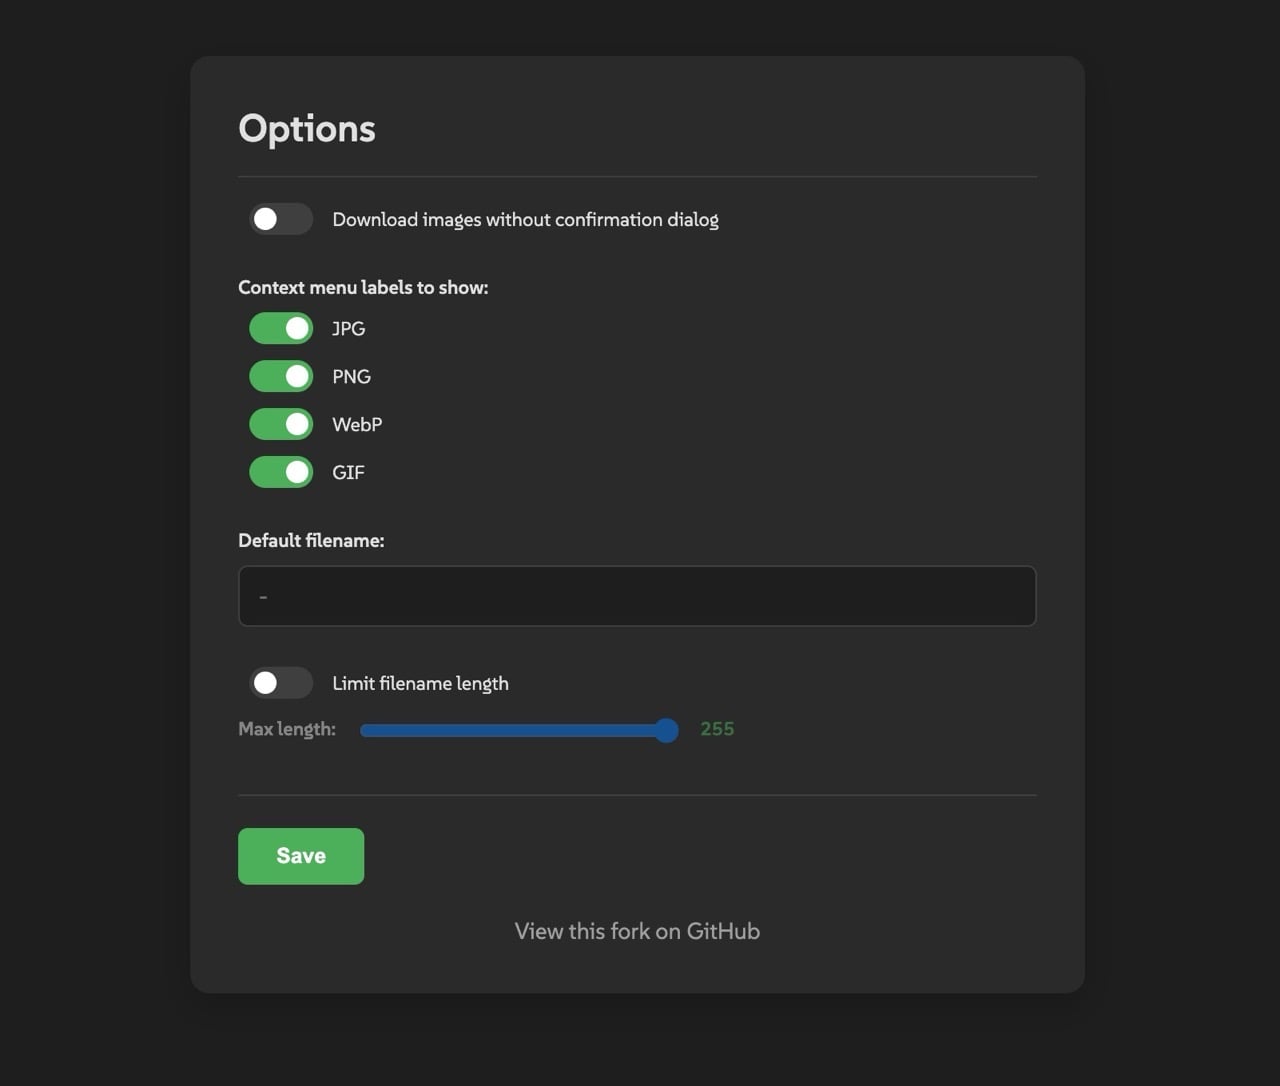This screenshot has width=1280, height=1086.
Task: Click the JPG label text
Action: pos(348,328)
